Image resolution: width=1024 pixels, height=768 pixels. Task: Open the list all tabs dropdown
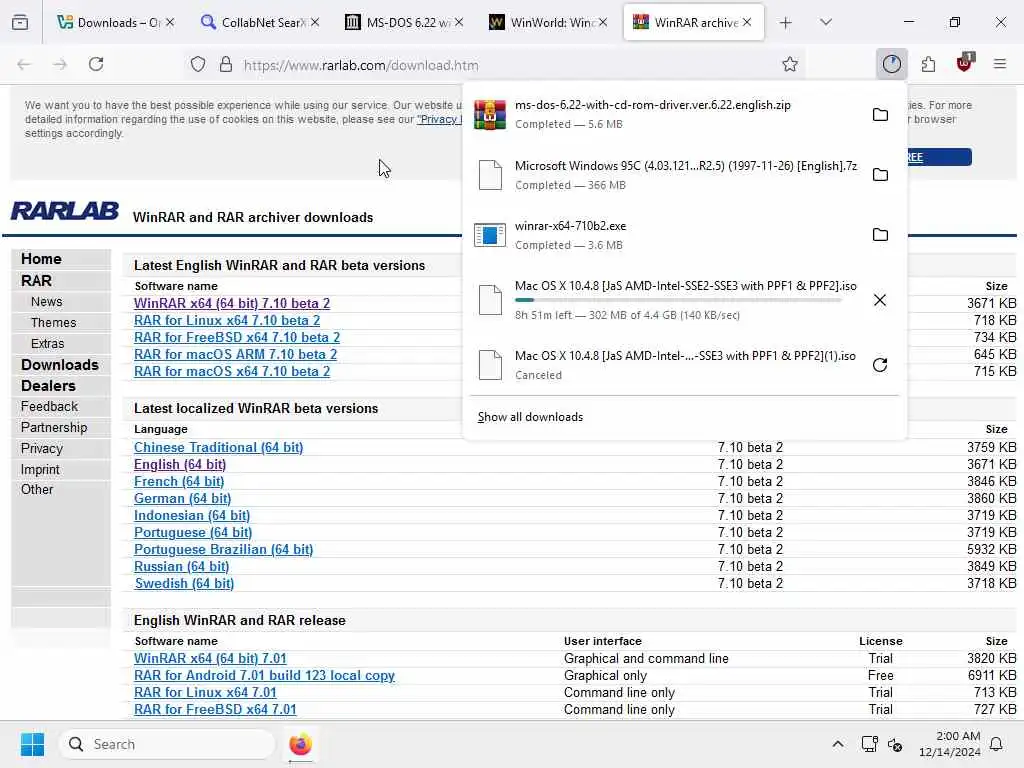[x=825, y=23]
